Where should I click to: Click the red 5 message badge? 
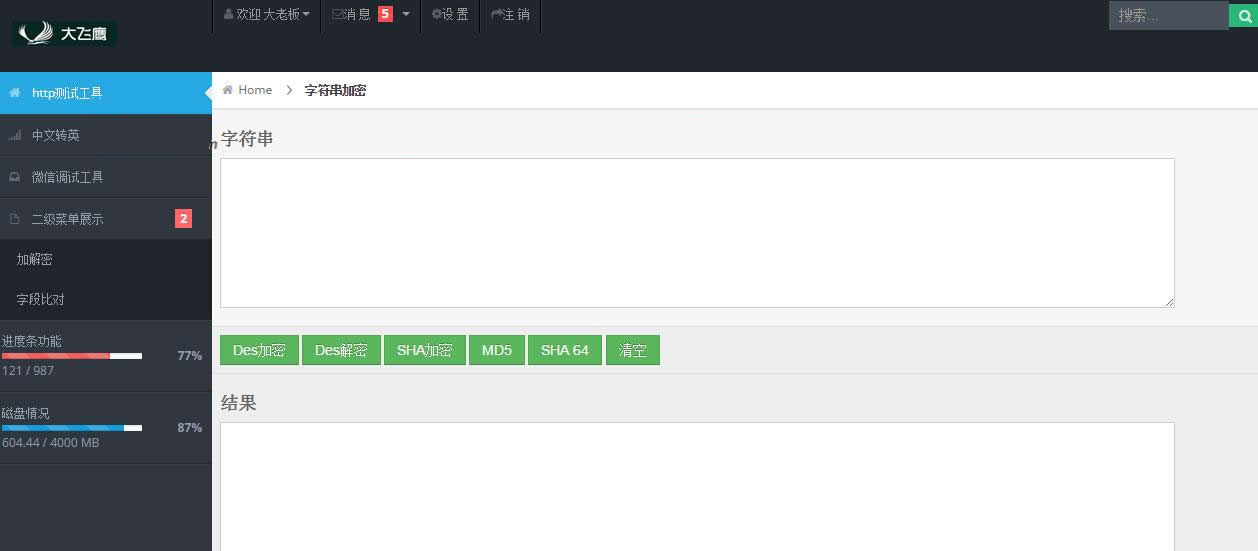tap(385, 14)
